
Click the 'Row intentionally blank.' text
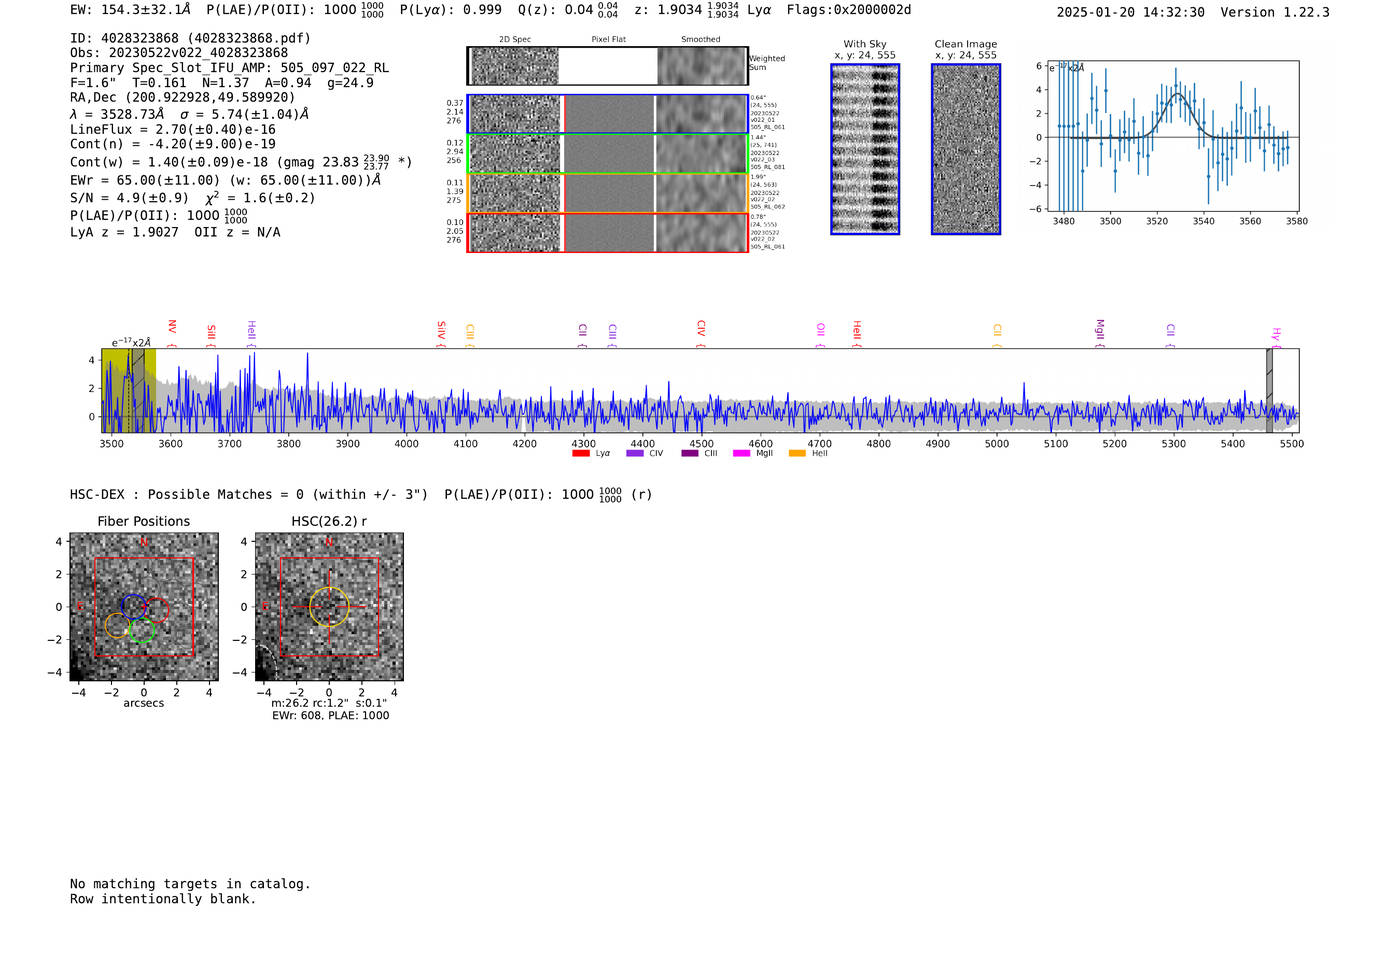pos(163,899)
